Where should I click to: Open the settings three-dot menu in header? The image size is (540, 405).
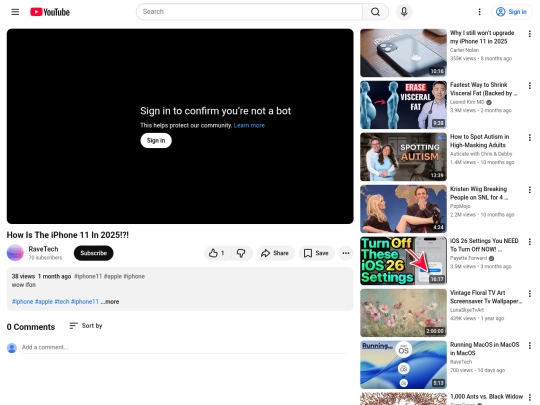[479, 12]
